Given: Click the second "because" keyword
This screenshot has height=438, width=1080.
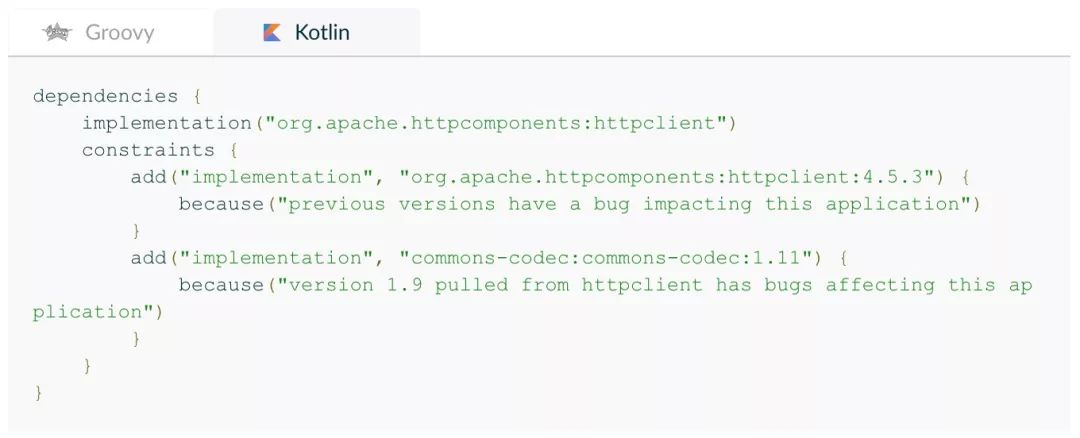Looking at the screenshot, I should 221,285.
